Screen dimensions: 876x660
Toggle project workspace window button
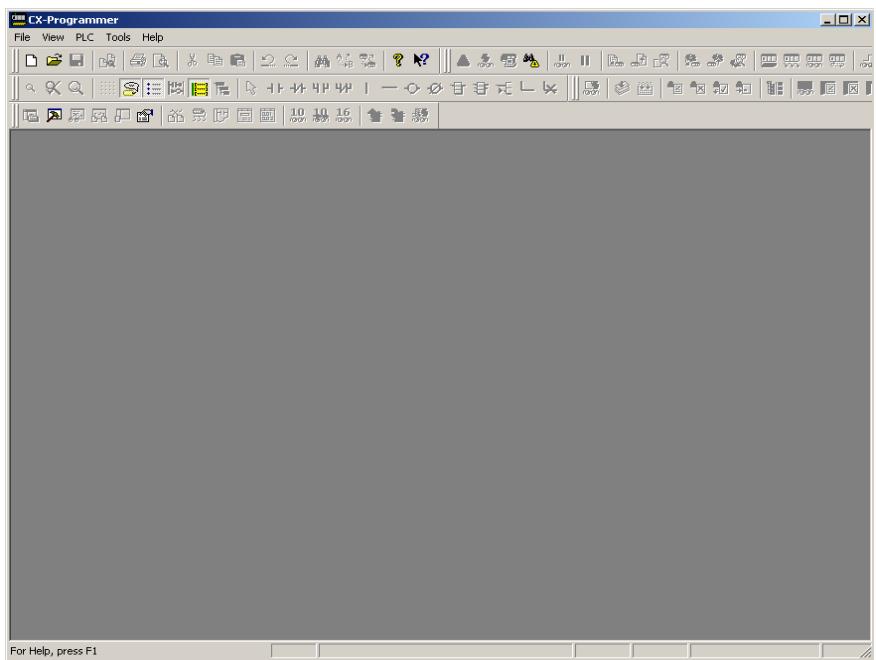[x=31, y=116]
